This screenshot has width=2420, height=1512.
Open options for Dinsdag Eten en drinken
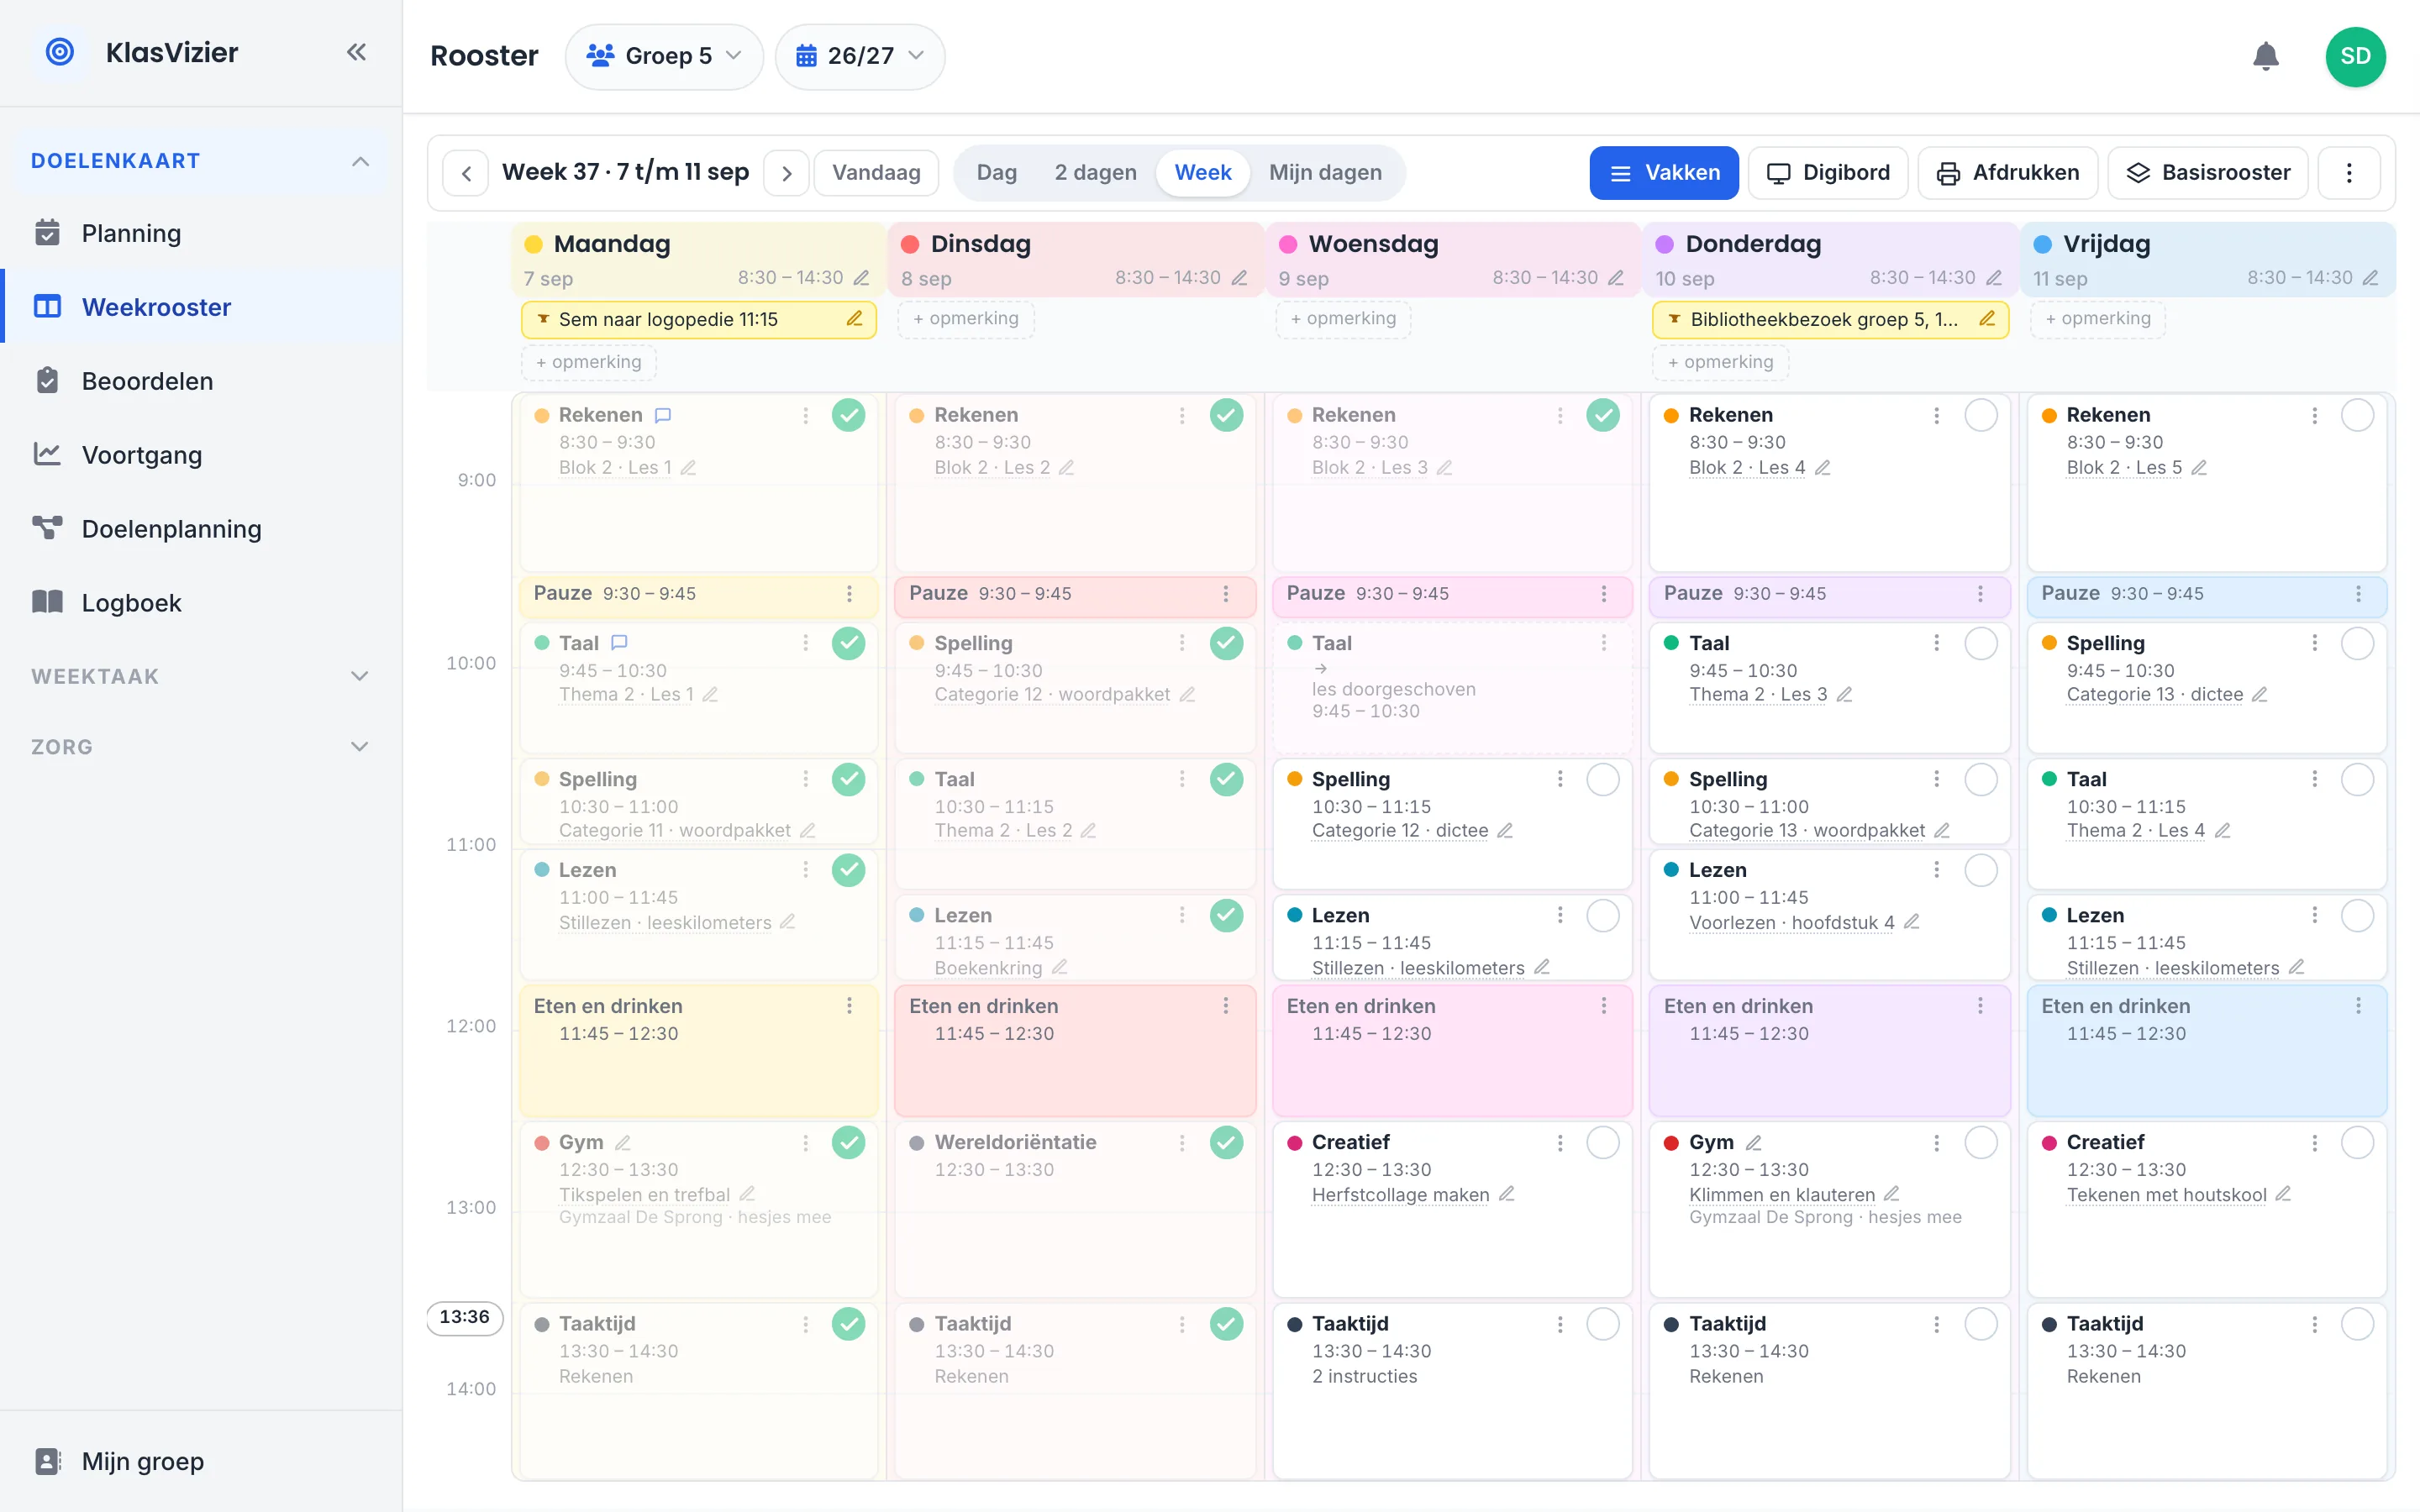[x=1225, y=1006]
